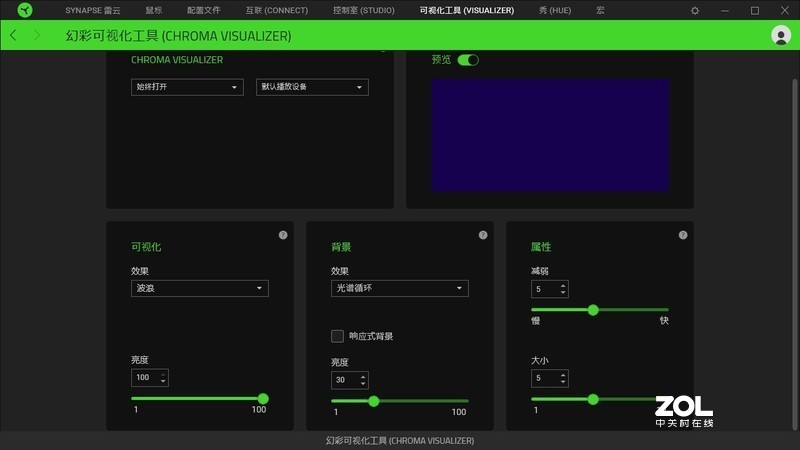Decrease 大小 value with down arrow
This screenshot has width=800, height=450.
tap(563, 382)
